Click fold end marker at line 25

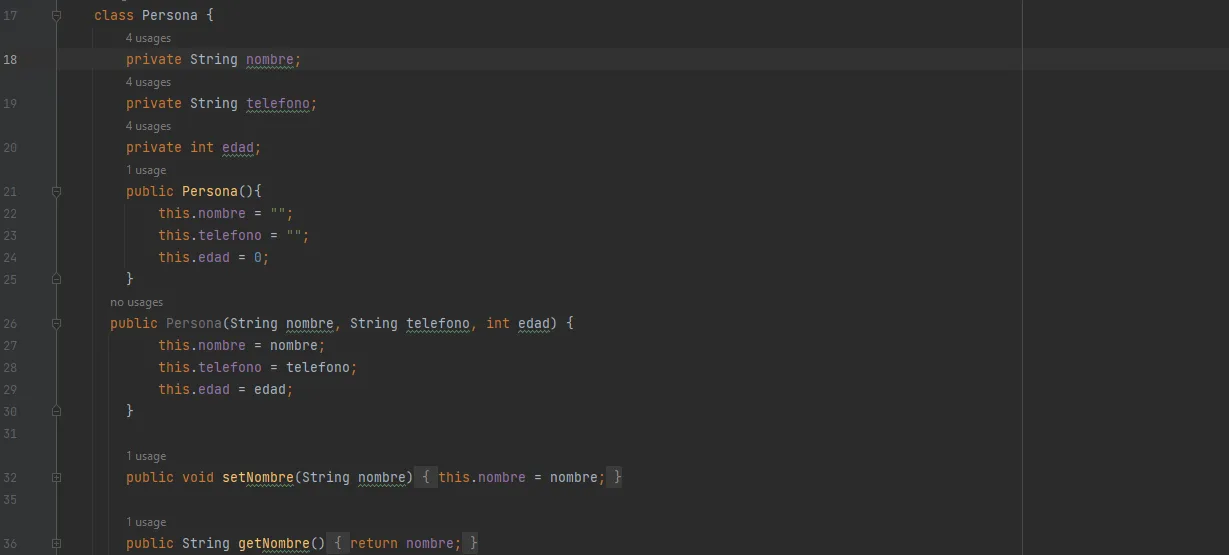click(x=57, y=279)
